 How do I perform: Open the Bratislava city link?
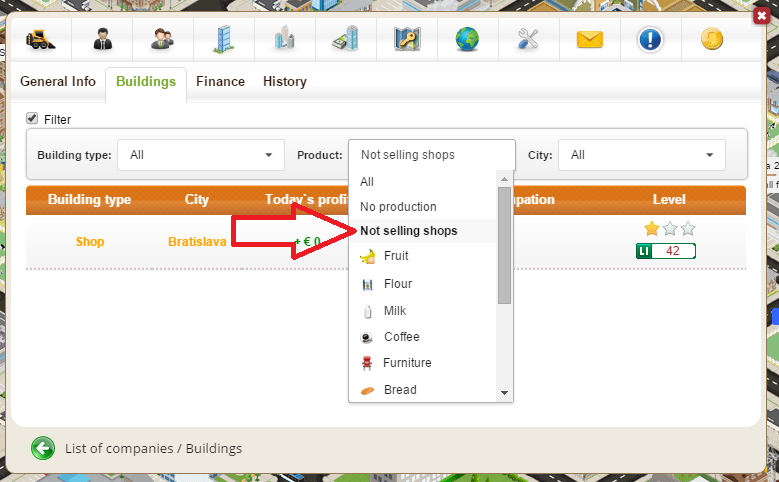click(x=197, y=242)
